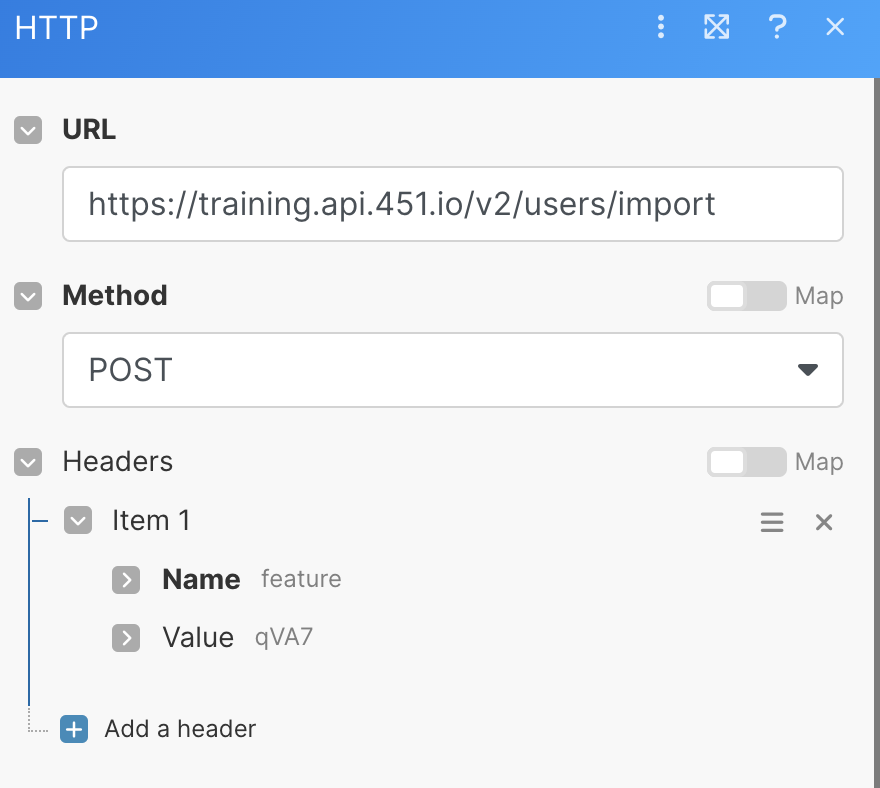Select the Item 1 label
This screenshot has width=880, height=788.
151,520
